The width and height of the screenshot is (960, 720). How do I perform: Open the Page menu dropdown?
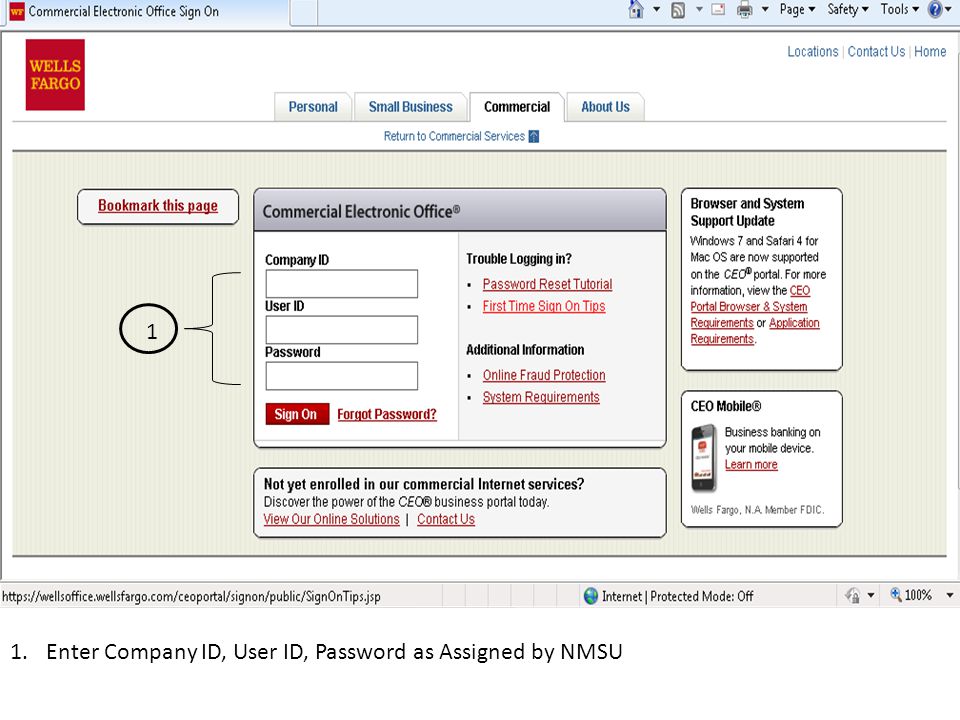(x=797, y=9)
